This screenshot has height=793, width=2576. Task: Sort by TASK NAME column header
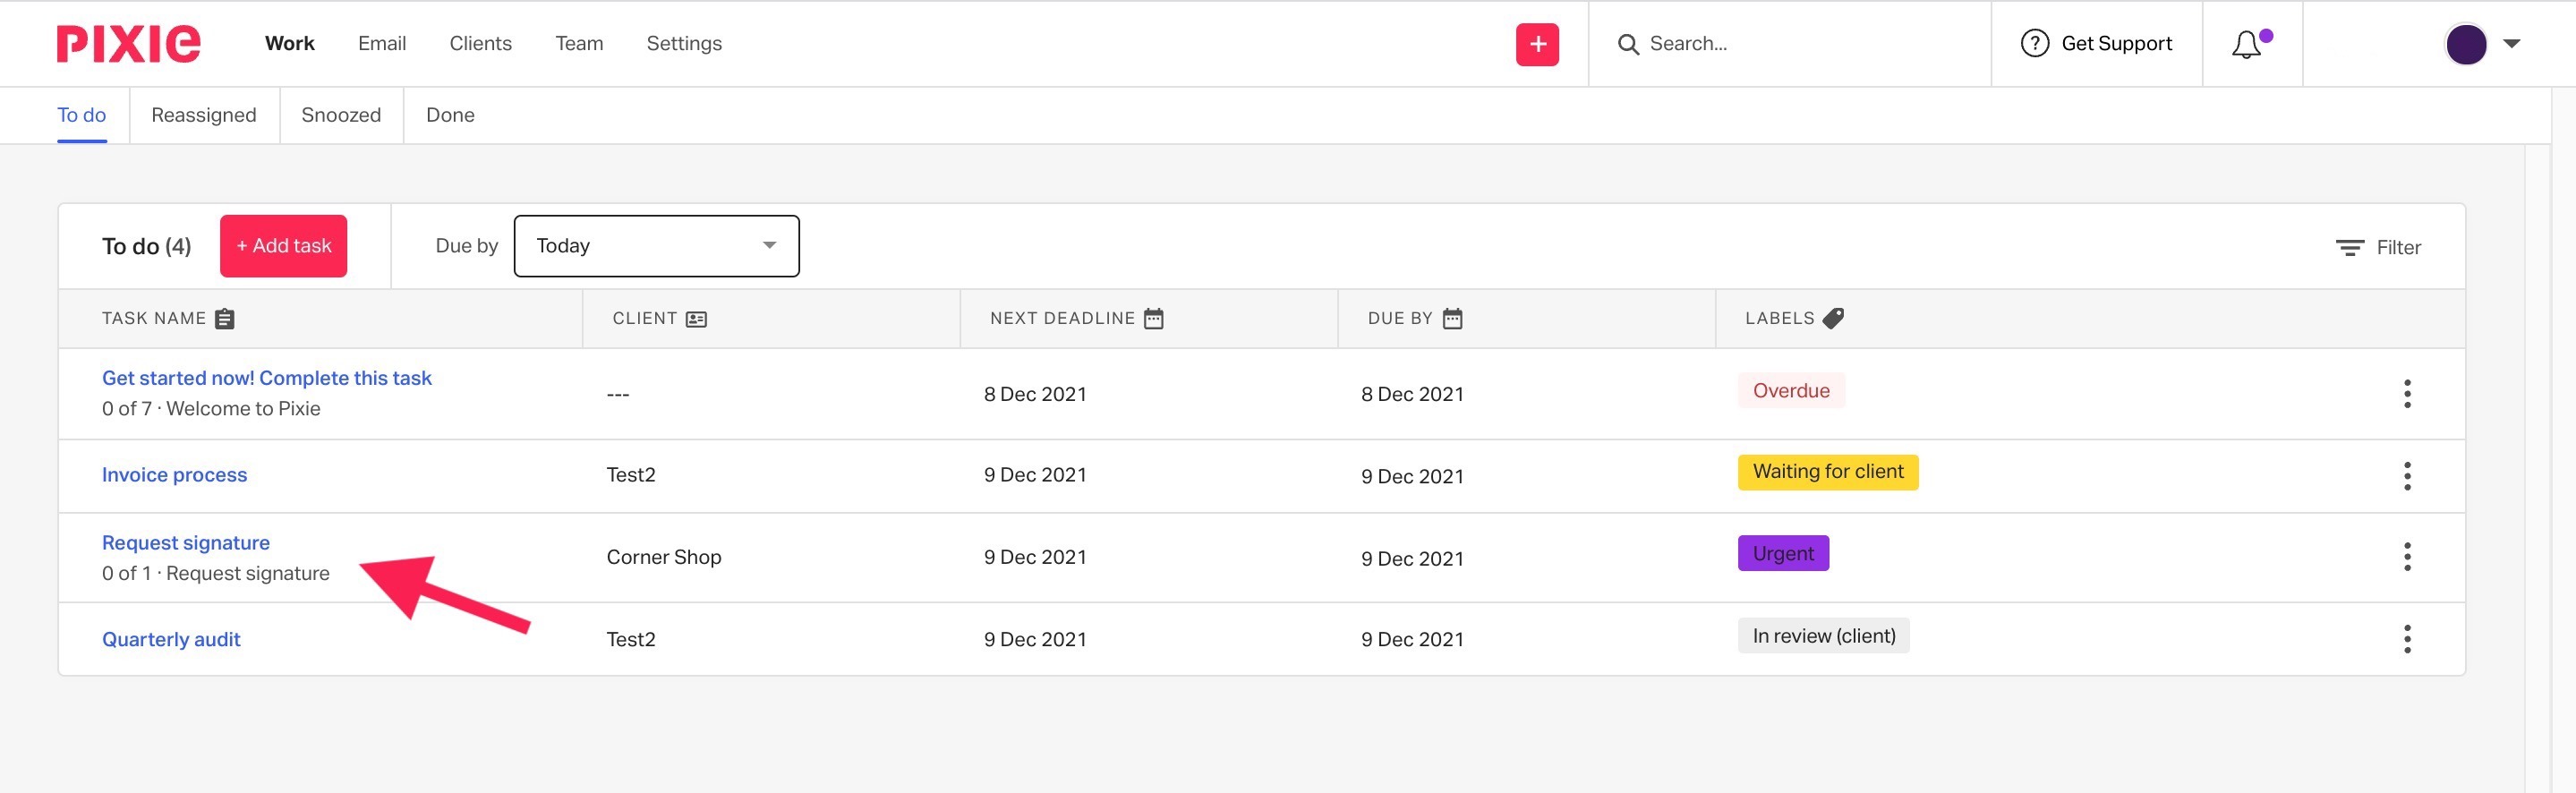[153, 318]
